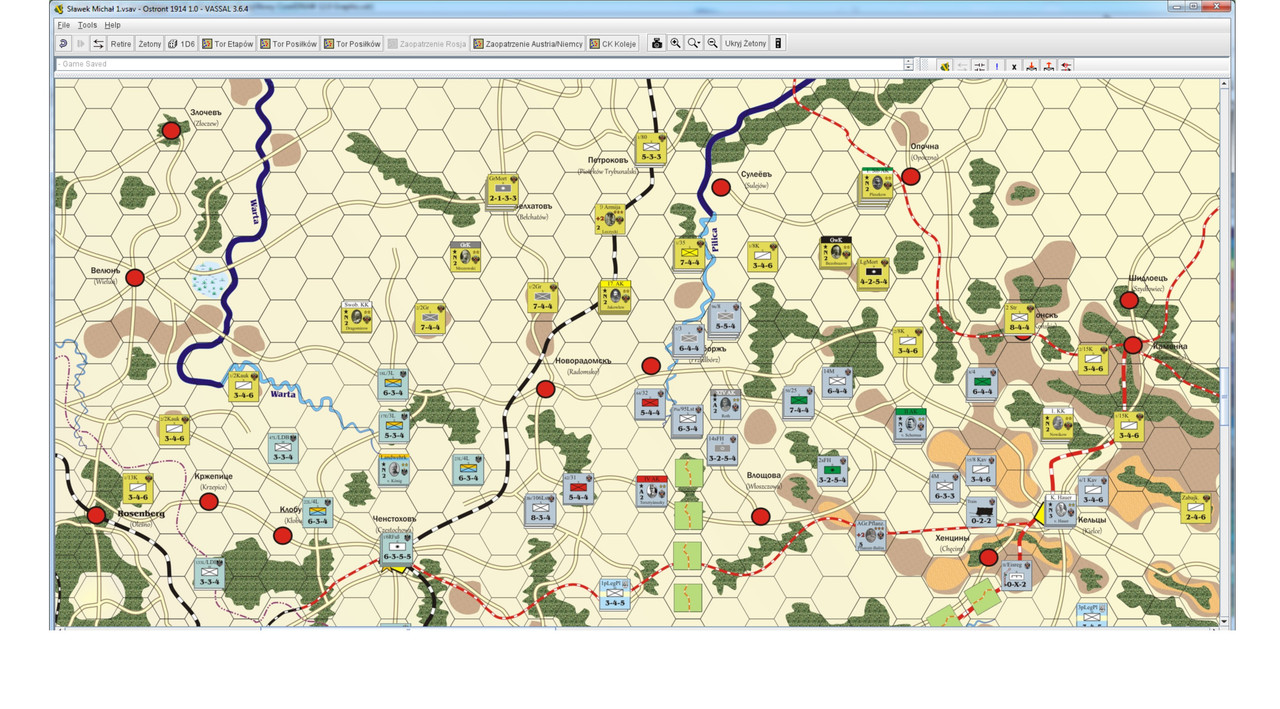Select the K. Hauer leader counter
Image resolution: width=1280 pixels, height=709 pixels.
(x=1062, y=509)
